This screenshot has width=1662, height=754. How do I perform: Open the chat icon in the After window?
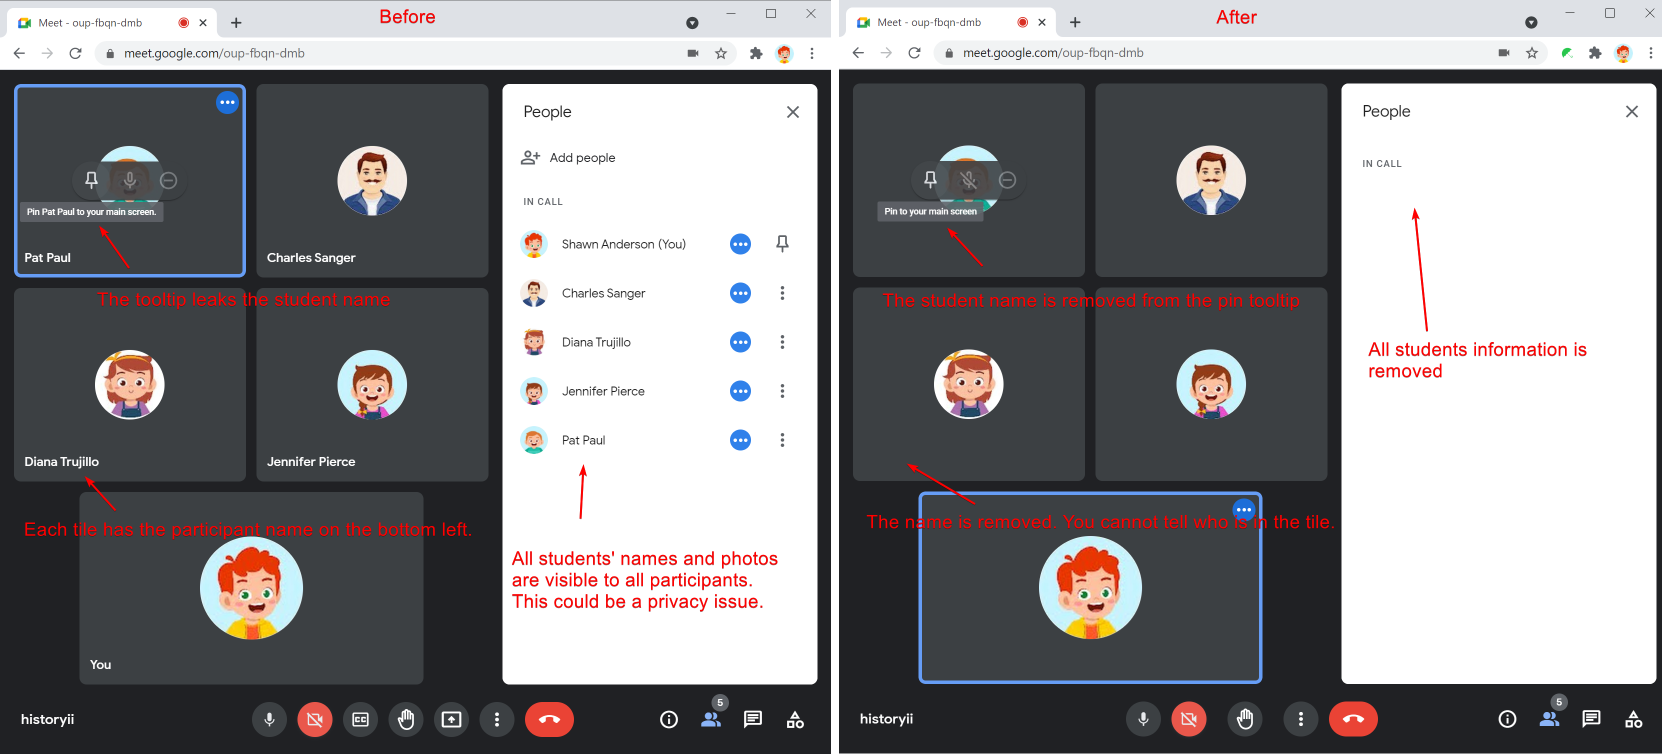(1591, 719)
